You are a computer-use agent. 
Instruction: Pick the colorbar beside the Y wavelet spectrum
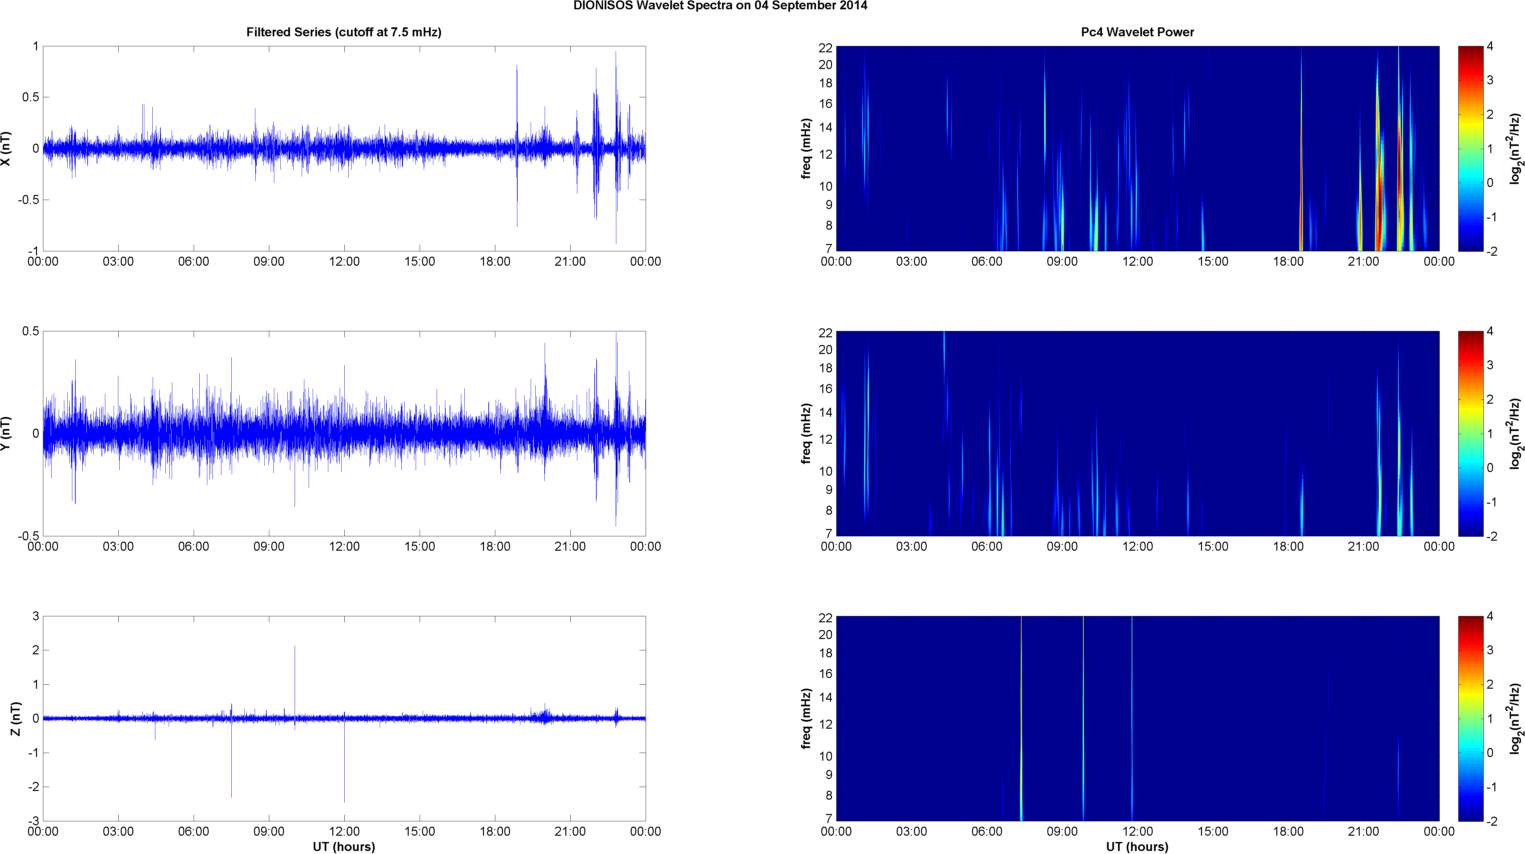point(1470,433)
